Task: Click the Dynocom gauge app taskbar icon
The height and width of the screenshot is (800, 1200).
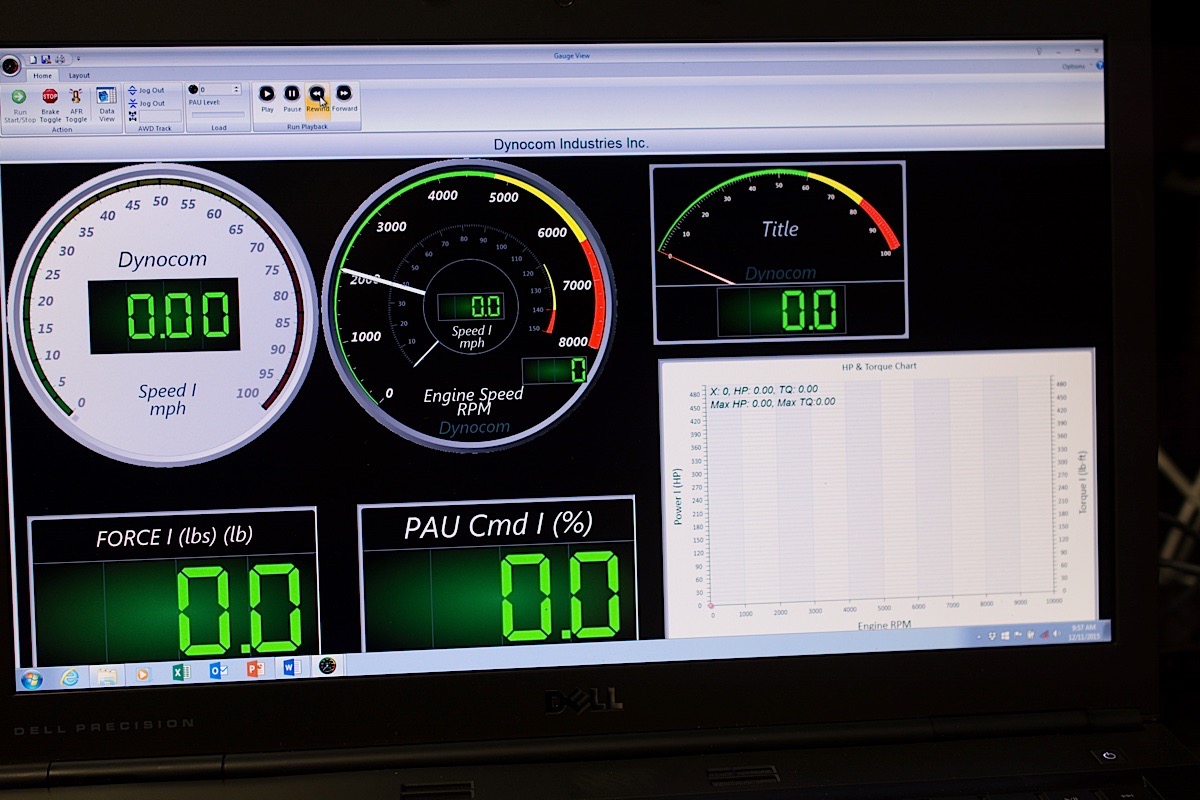Action: (327, 665)
